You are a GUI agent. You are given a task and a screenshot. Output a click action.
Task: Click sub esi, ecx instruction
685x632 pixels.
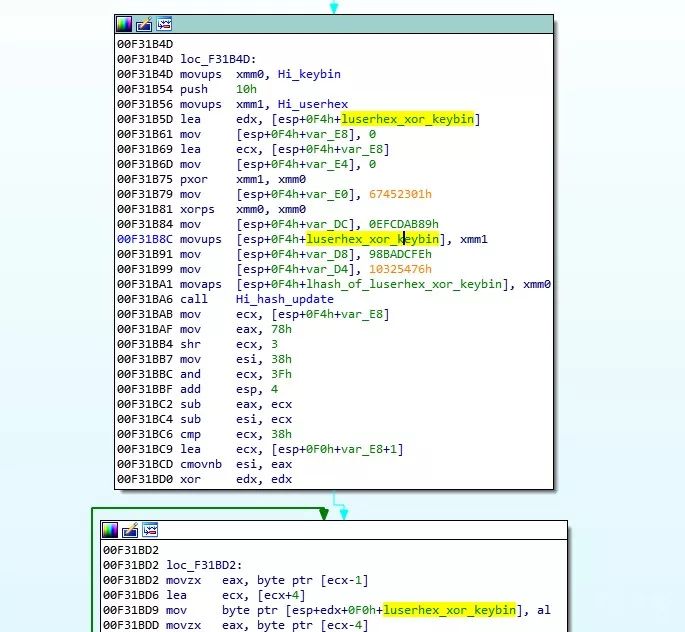tap(236, 419)
